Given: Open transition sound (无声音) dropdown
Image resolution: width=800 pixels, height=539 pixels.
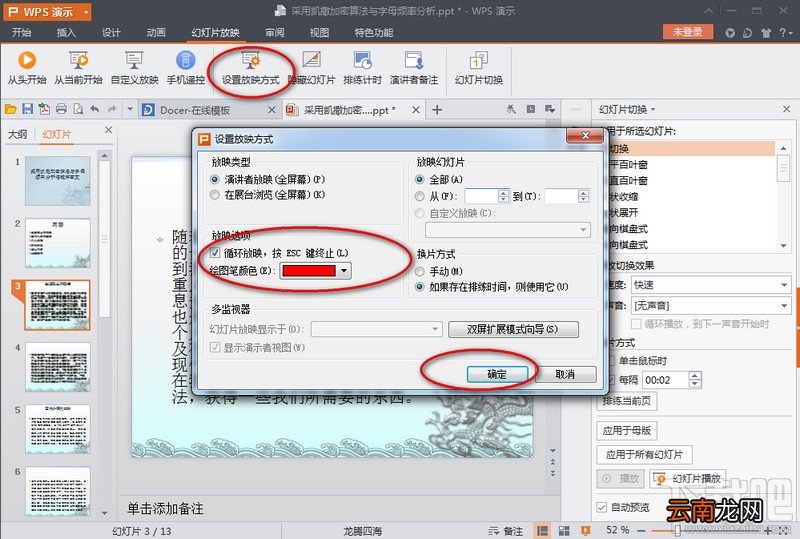Looking at the screenshot, I should pyautogui.click(x=784, y=306).
